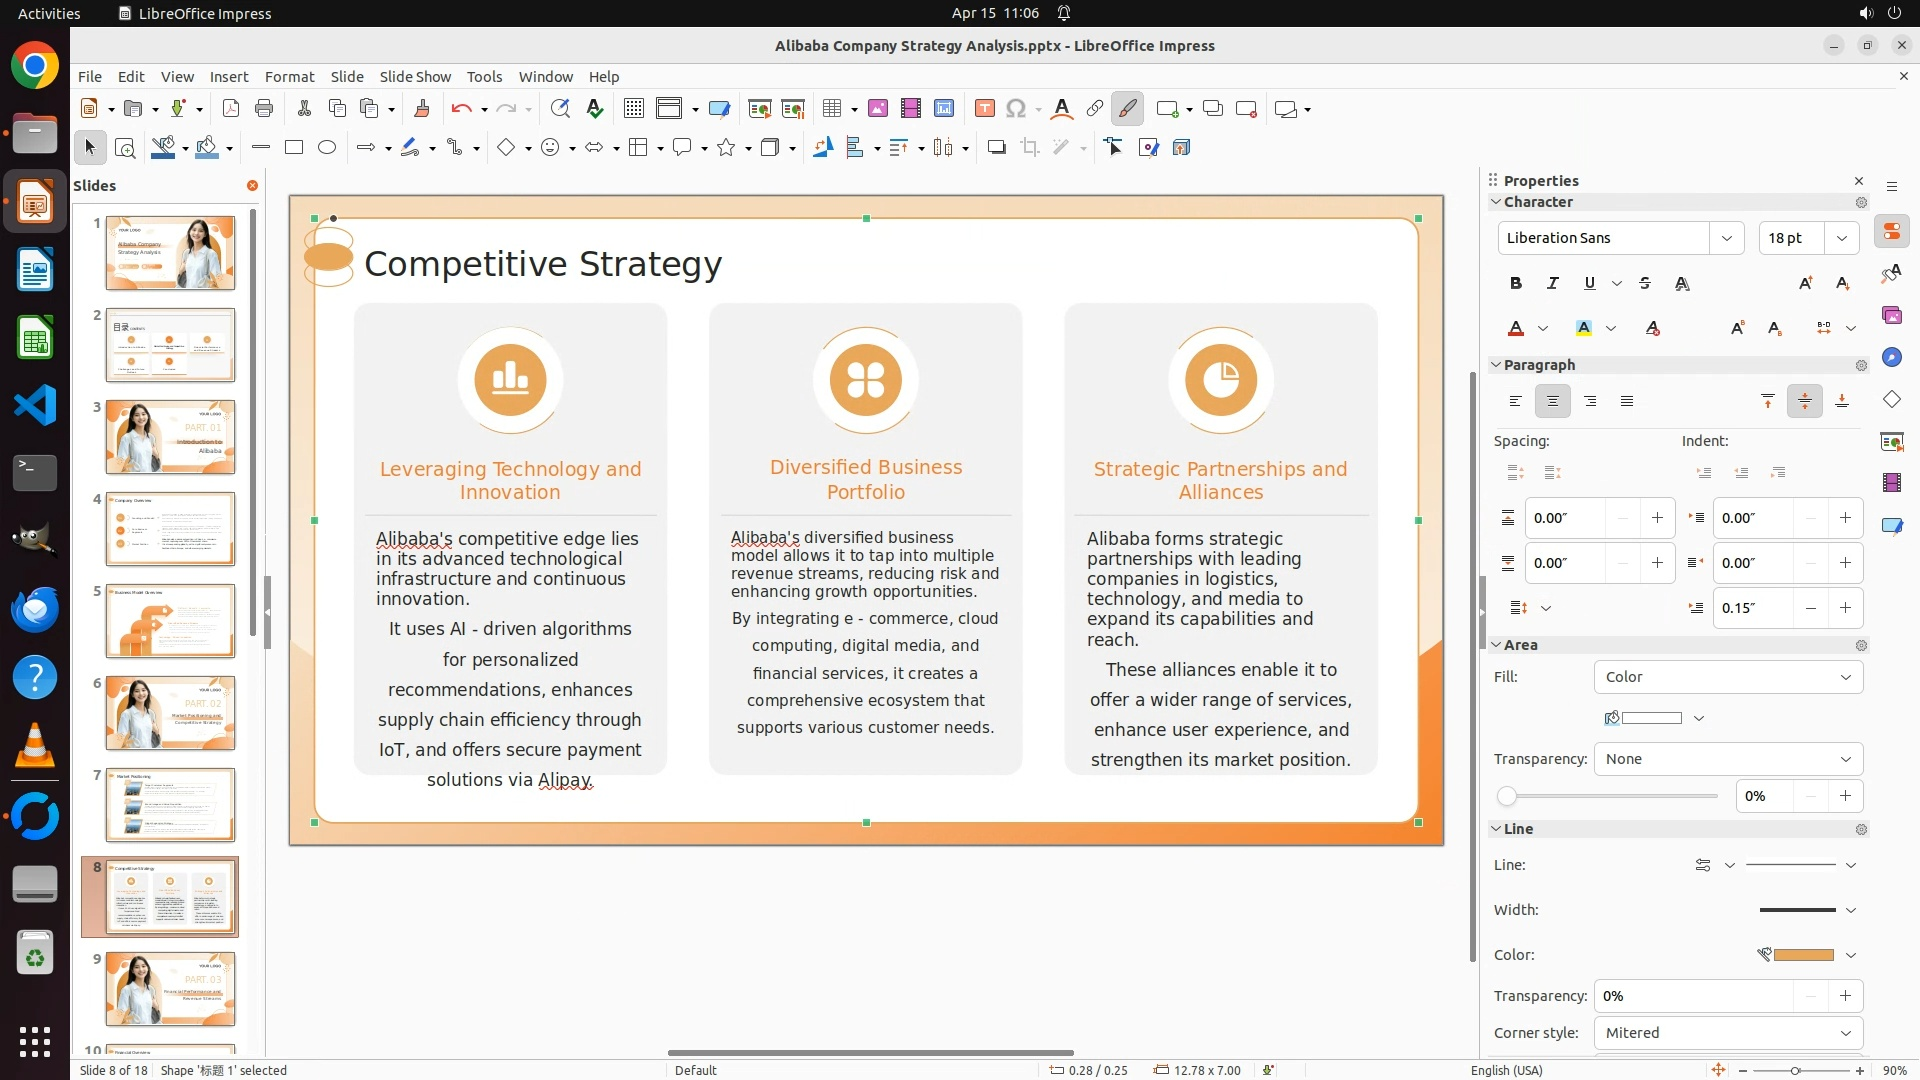
Task: Click the Shadow toggle icon in toolbar
Action: [x=996, y=147]
